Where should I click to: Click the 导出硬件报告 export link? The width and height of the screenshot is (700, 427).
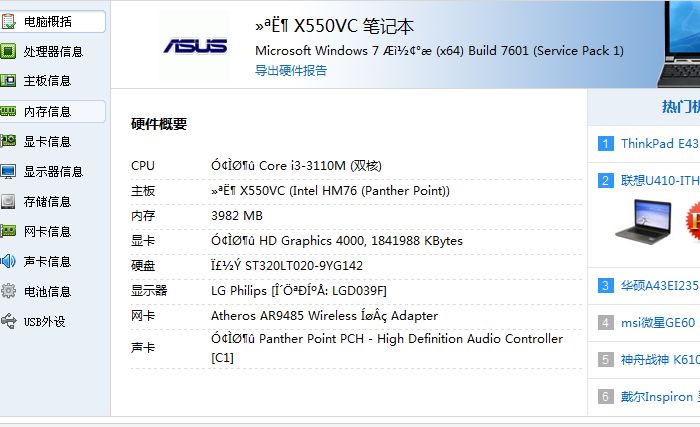[290, 70]
